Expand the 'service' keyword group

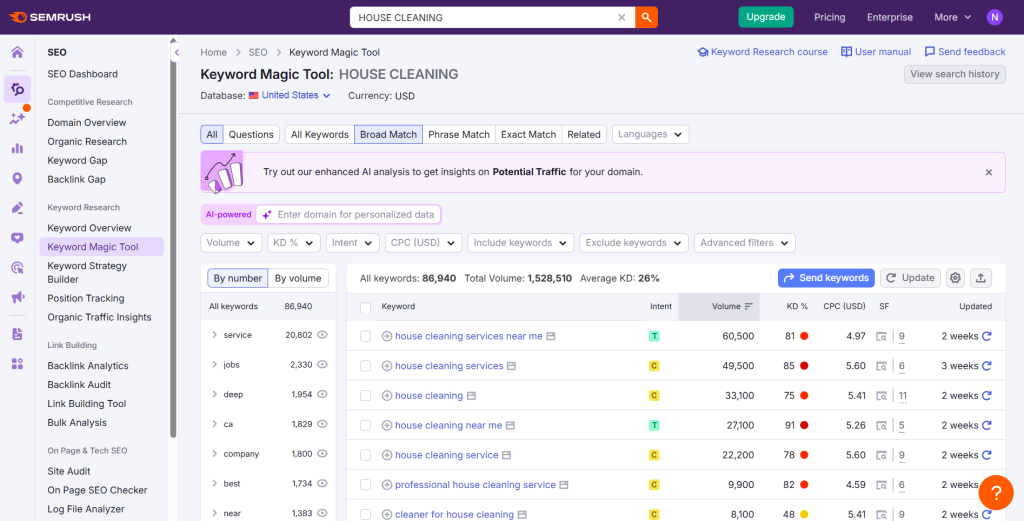pos(214,335)
